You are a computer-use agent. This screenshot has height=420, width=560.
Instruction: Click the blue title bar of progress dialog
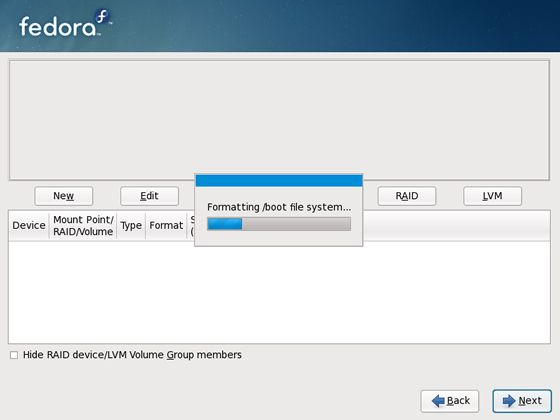click(x=279, y=181)
